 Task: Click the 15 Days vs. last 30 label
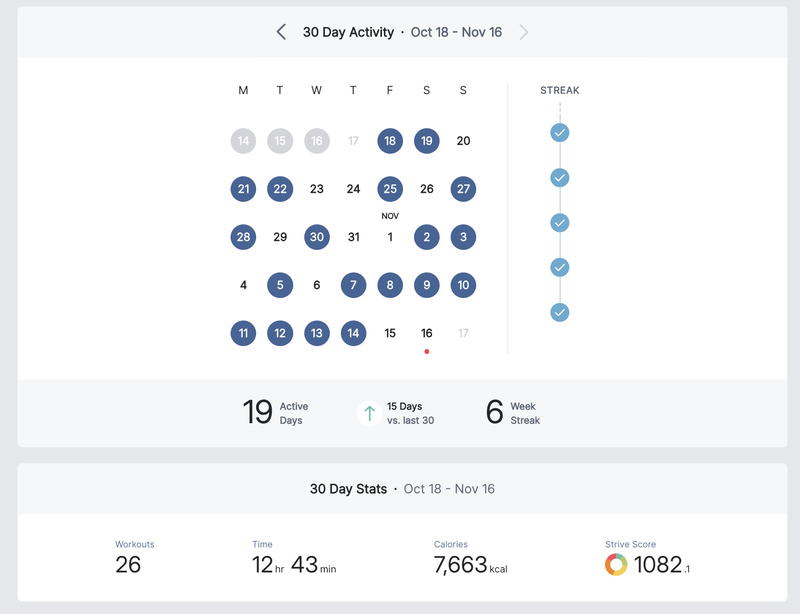coord(410,413)
